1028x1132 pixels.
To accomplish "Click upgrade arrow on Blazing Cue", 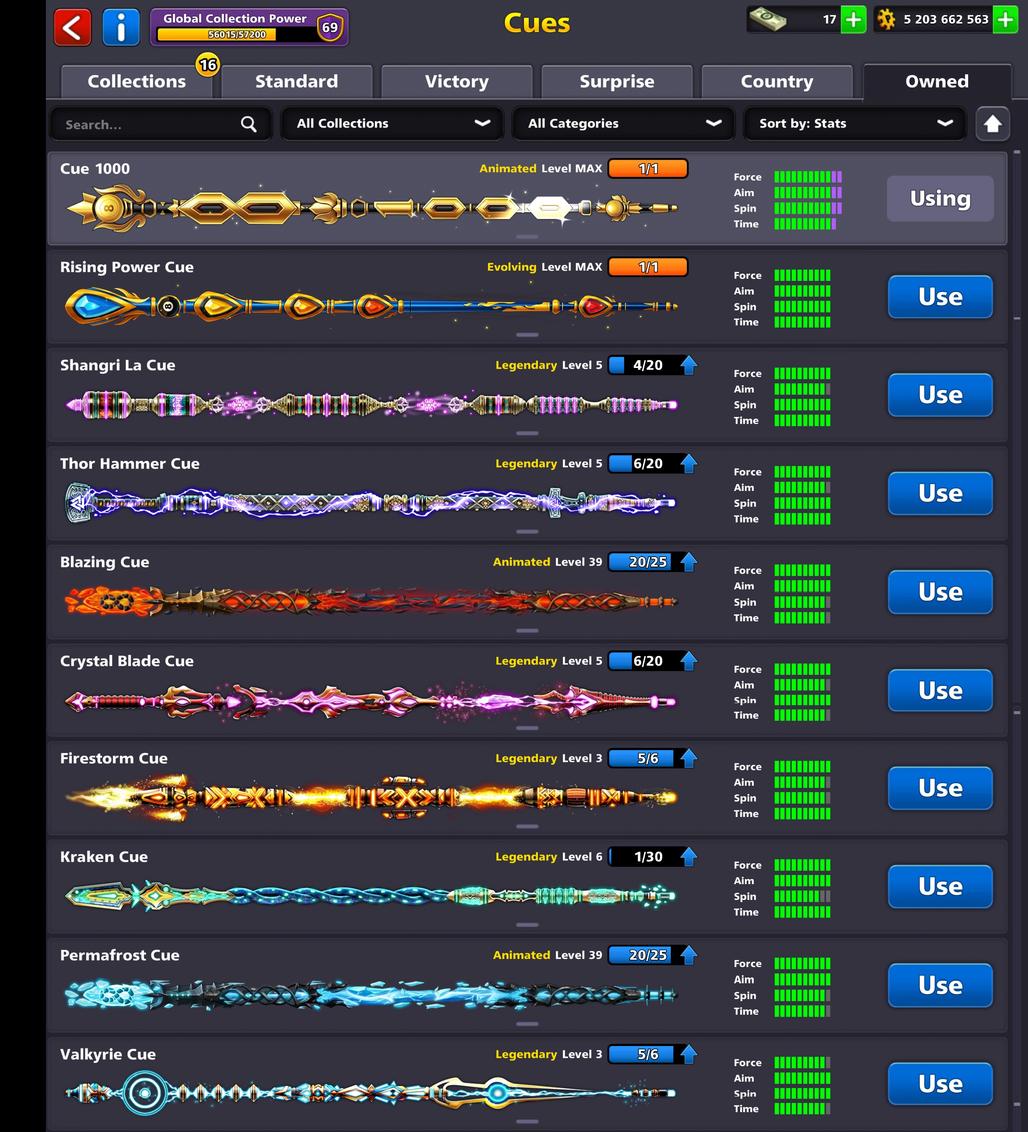I will pyautogui.click(x=689, y=562).
